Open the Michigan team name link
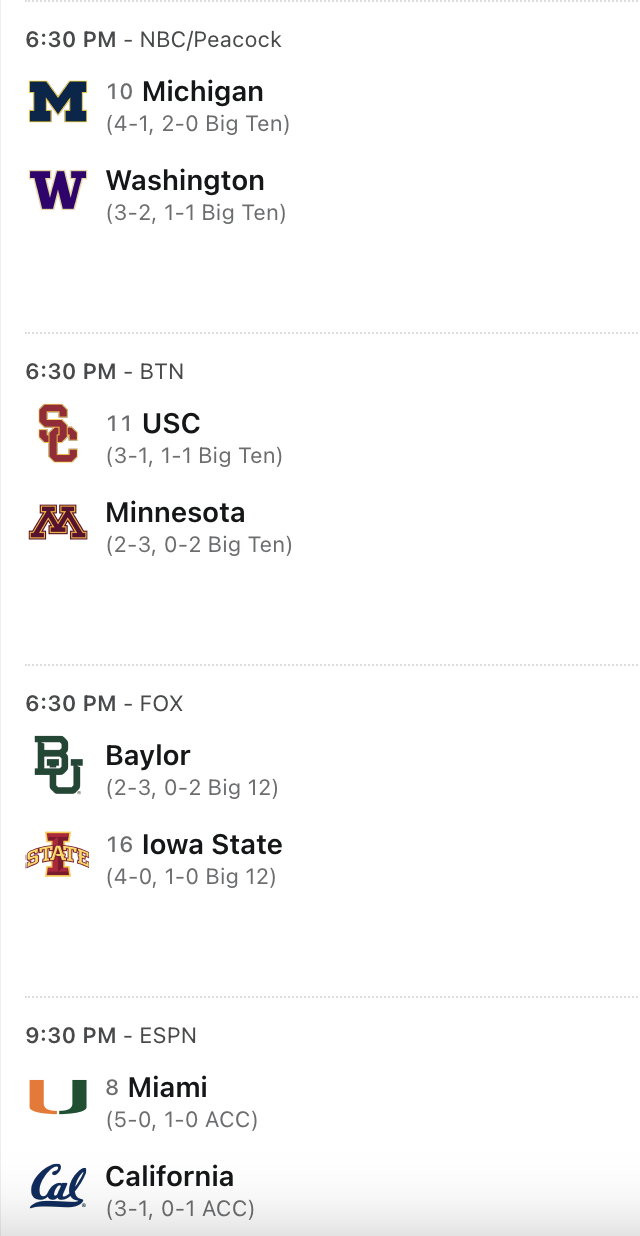The width and height of the screenshot is (640, 1236). pyautogui.click(x=203, y=92)
